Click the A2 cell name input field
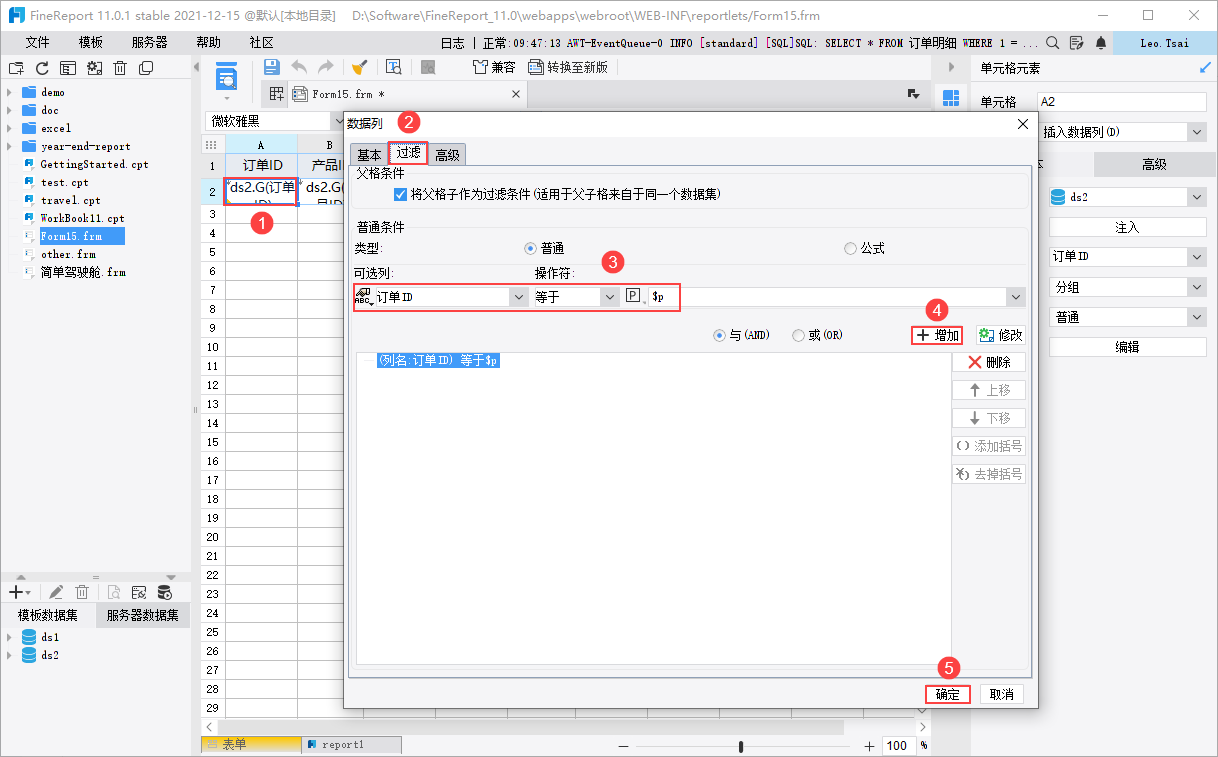This screenshot has width=1218, height=757. (x=1122, y=102)
